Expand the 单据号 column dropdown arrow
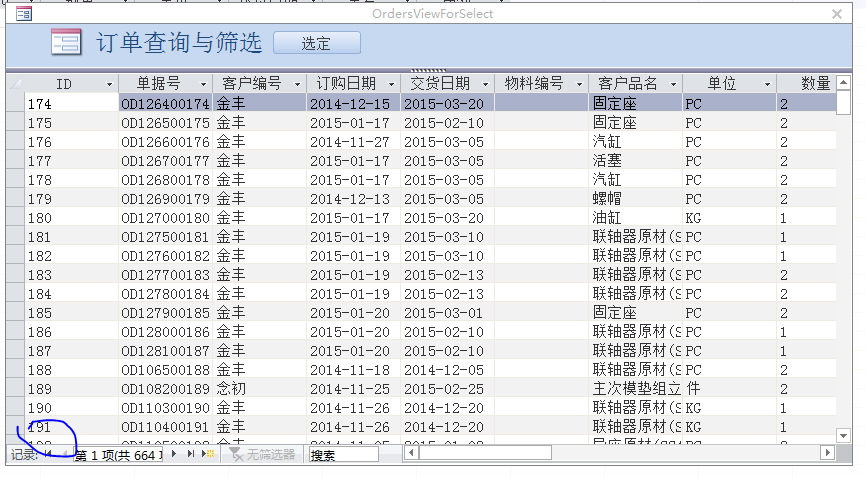This screenshot has width=866, height=478. (203, 84)
